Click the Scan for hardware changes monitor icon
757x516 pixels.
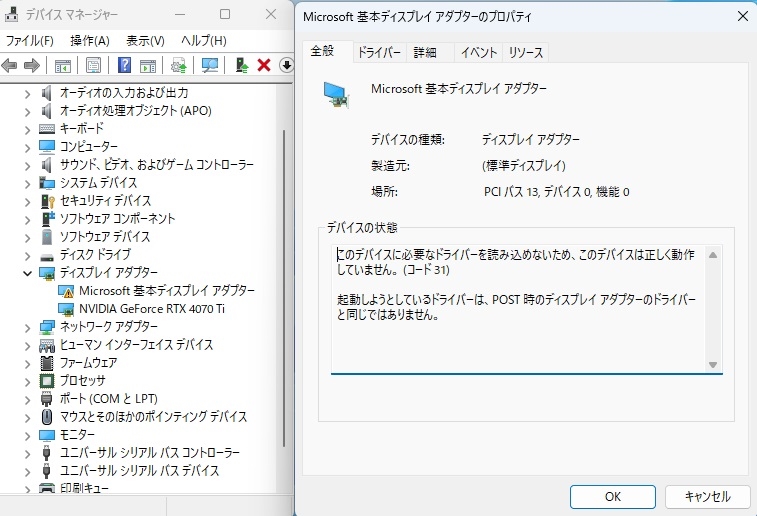pyautogui.click(x=210, y=65)
